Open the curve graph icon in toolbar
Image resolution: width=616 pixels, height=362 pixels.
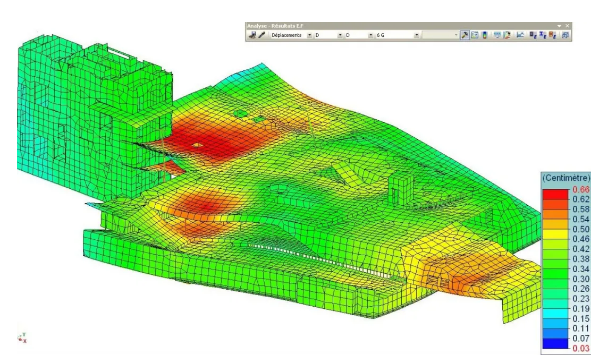pyautogui.click(x=520, y=35)
